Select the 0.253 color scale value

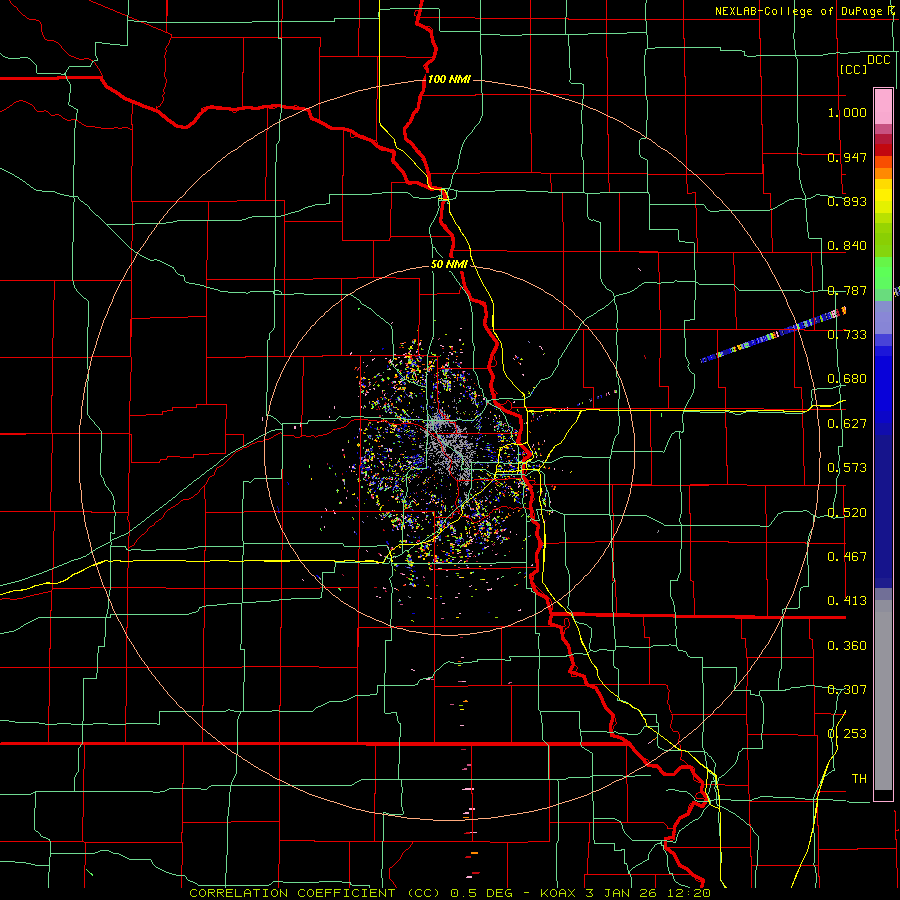click(847, 734)
